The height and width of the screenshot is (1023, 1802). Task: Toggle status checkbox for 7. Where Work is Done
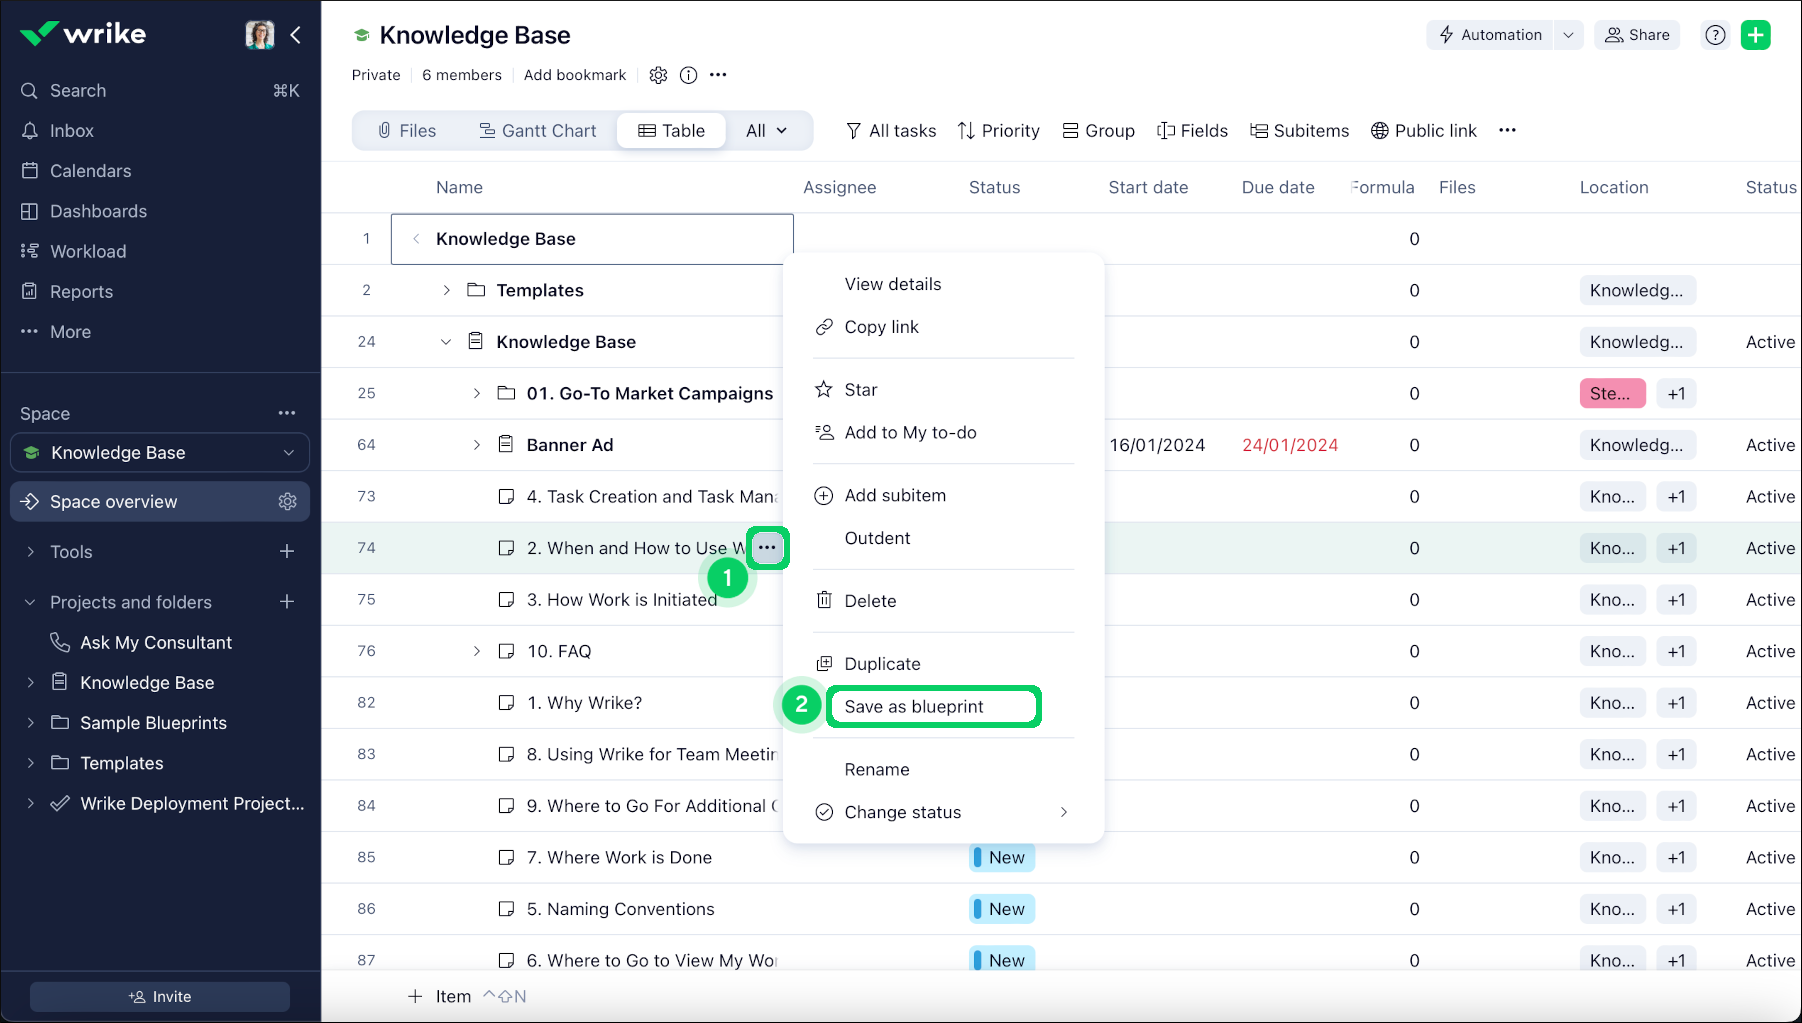(x=507, y=858)
